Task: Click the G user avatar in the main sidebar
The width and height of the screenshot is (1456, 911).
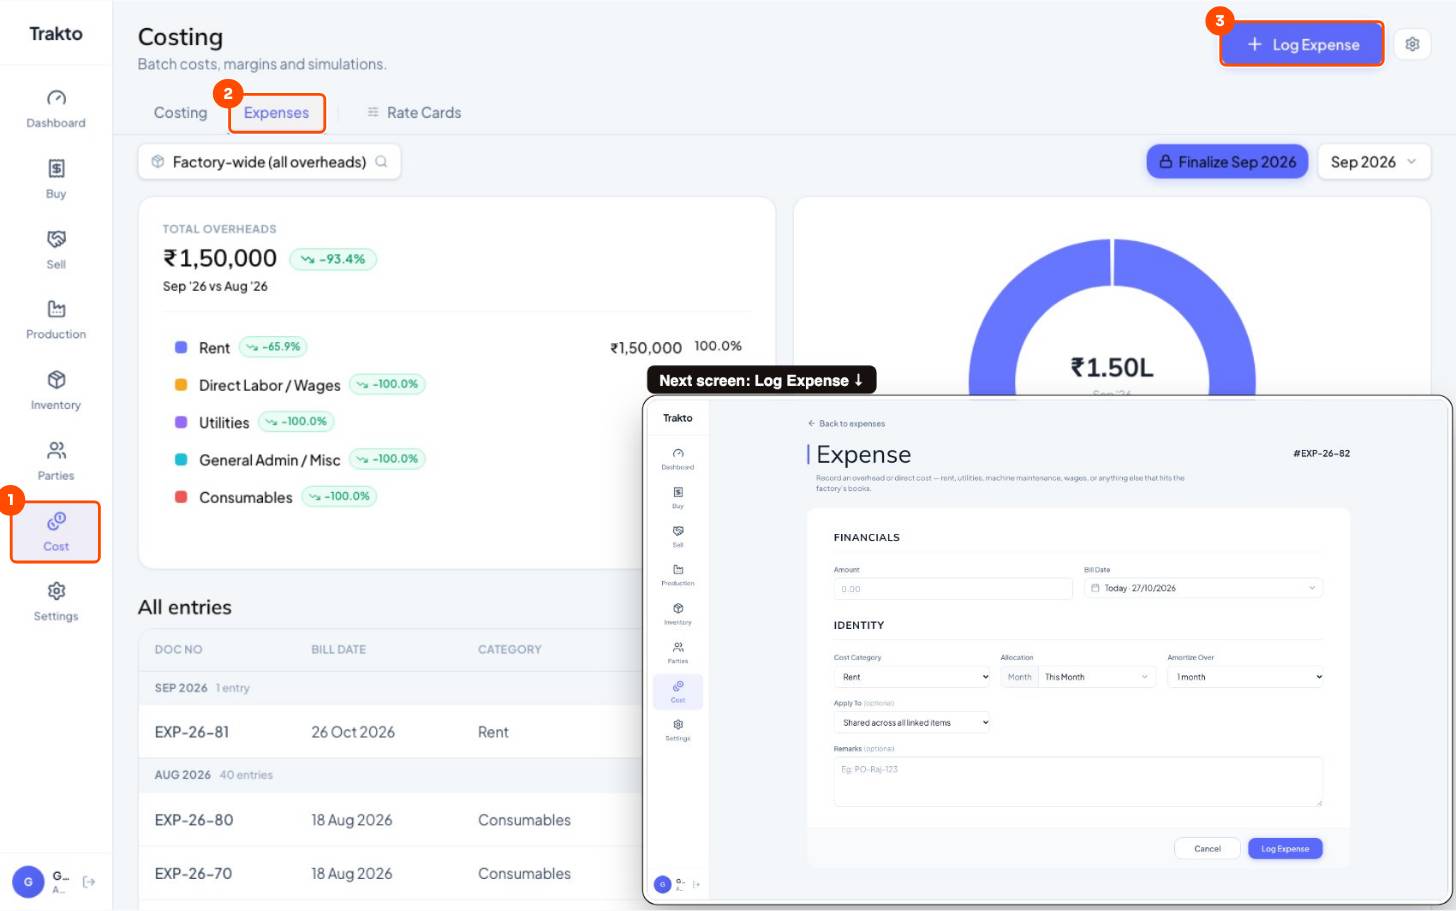Action: click(28, 882)
